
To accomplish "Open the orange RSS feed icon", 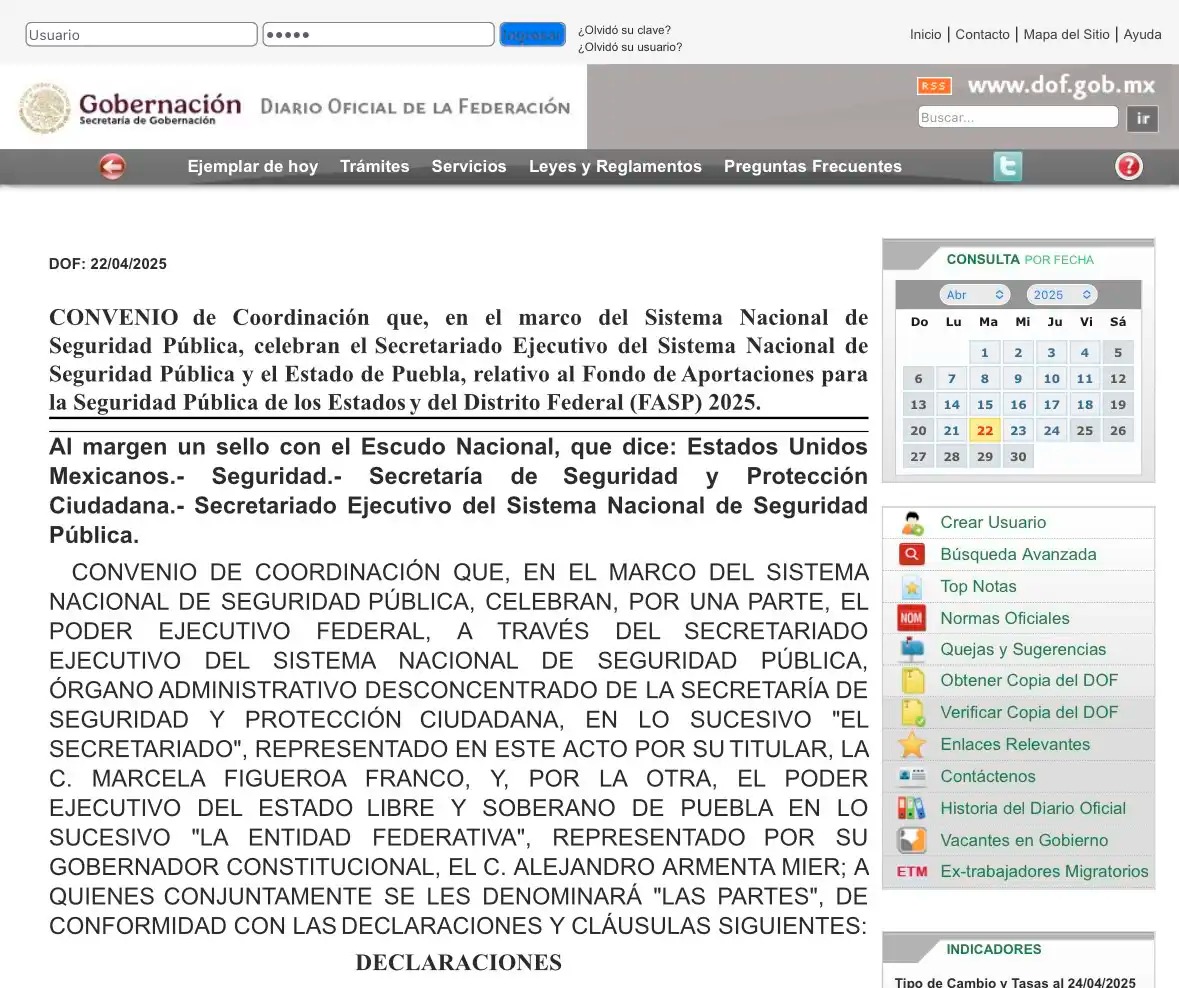I will tap(934, 86).
